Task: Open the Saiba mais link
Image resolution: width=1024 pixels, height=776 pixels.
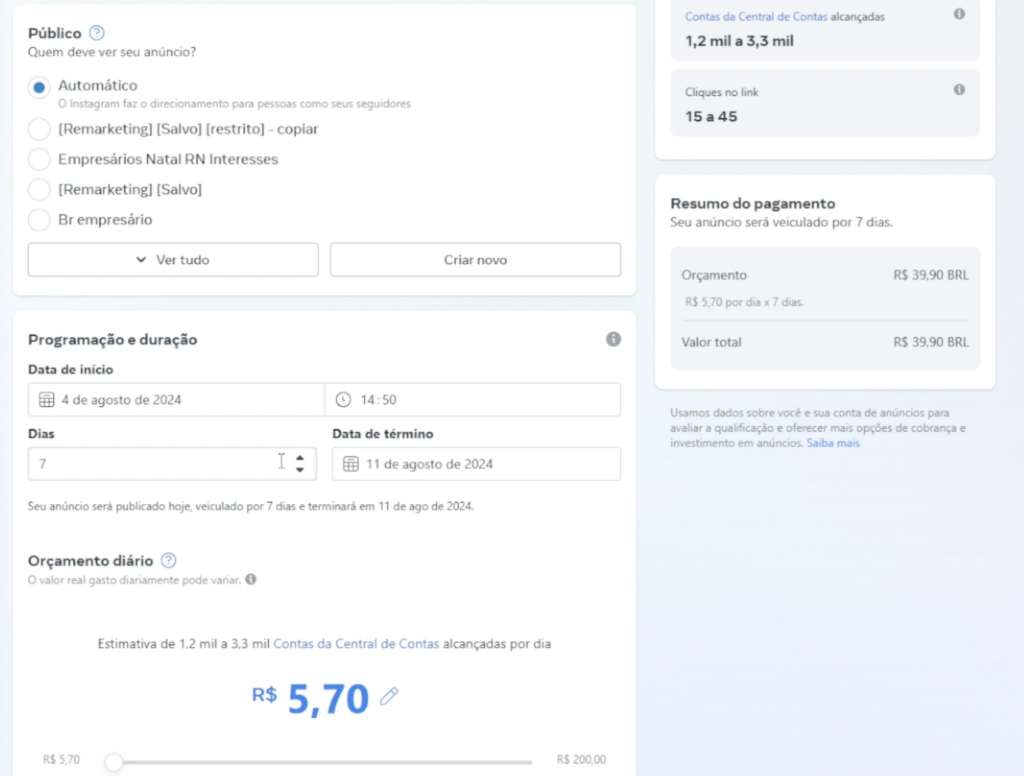Action: (833, 442)
